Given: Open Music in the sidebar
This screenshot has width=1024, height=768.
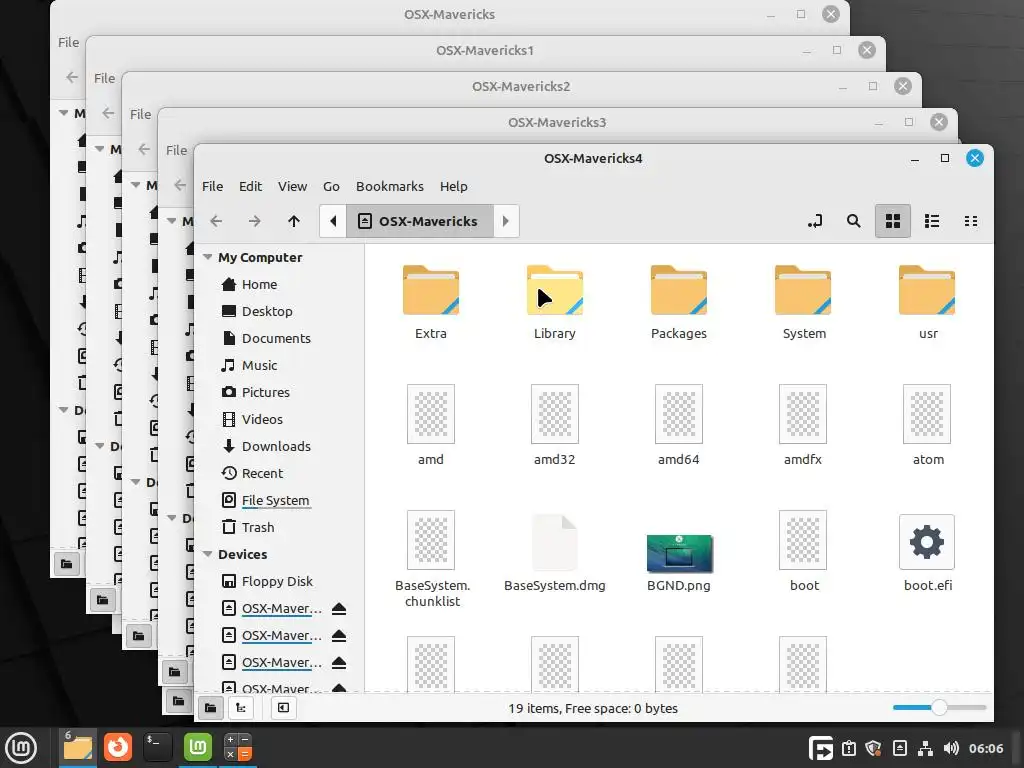Looking at the screenshot, I should coord(259,366).
